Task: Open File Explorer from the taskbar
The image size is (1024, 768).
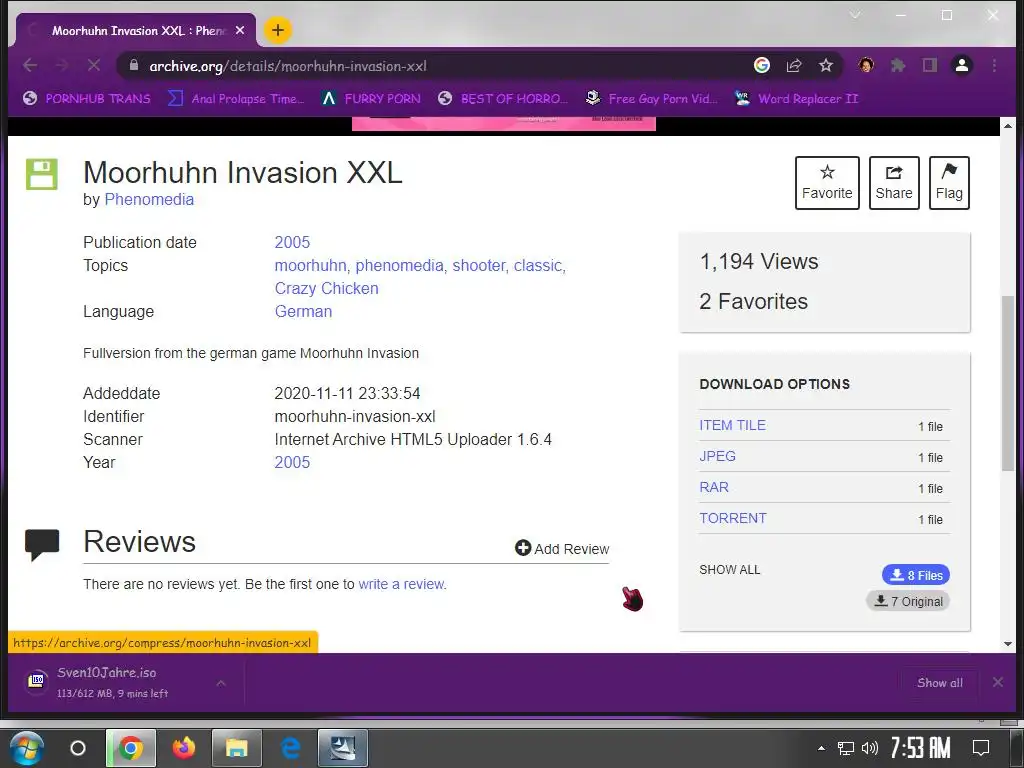Action: [x=236, y=748]
